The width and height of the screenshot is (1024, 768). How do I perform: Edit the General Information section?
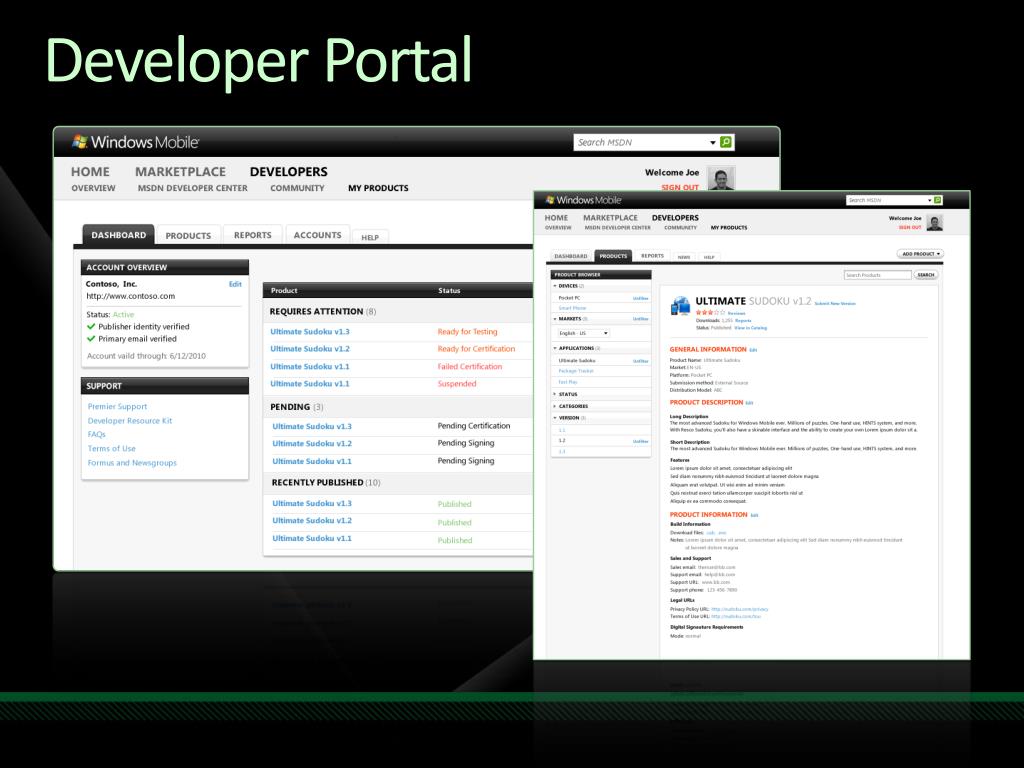[753, 350]
